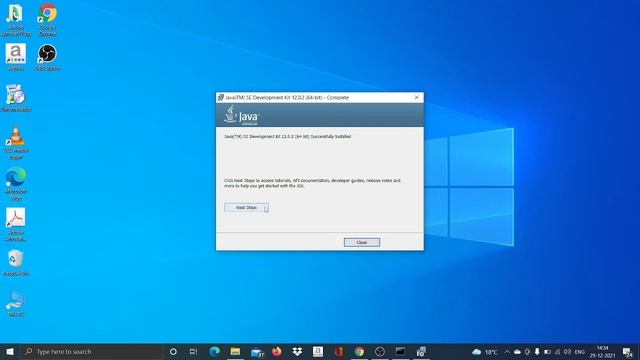The image size is (640, 360).
Task: Switch to Google Chrome on the taskbar
Action: [359, 351]
